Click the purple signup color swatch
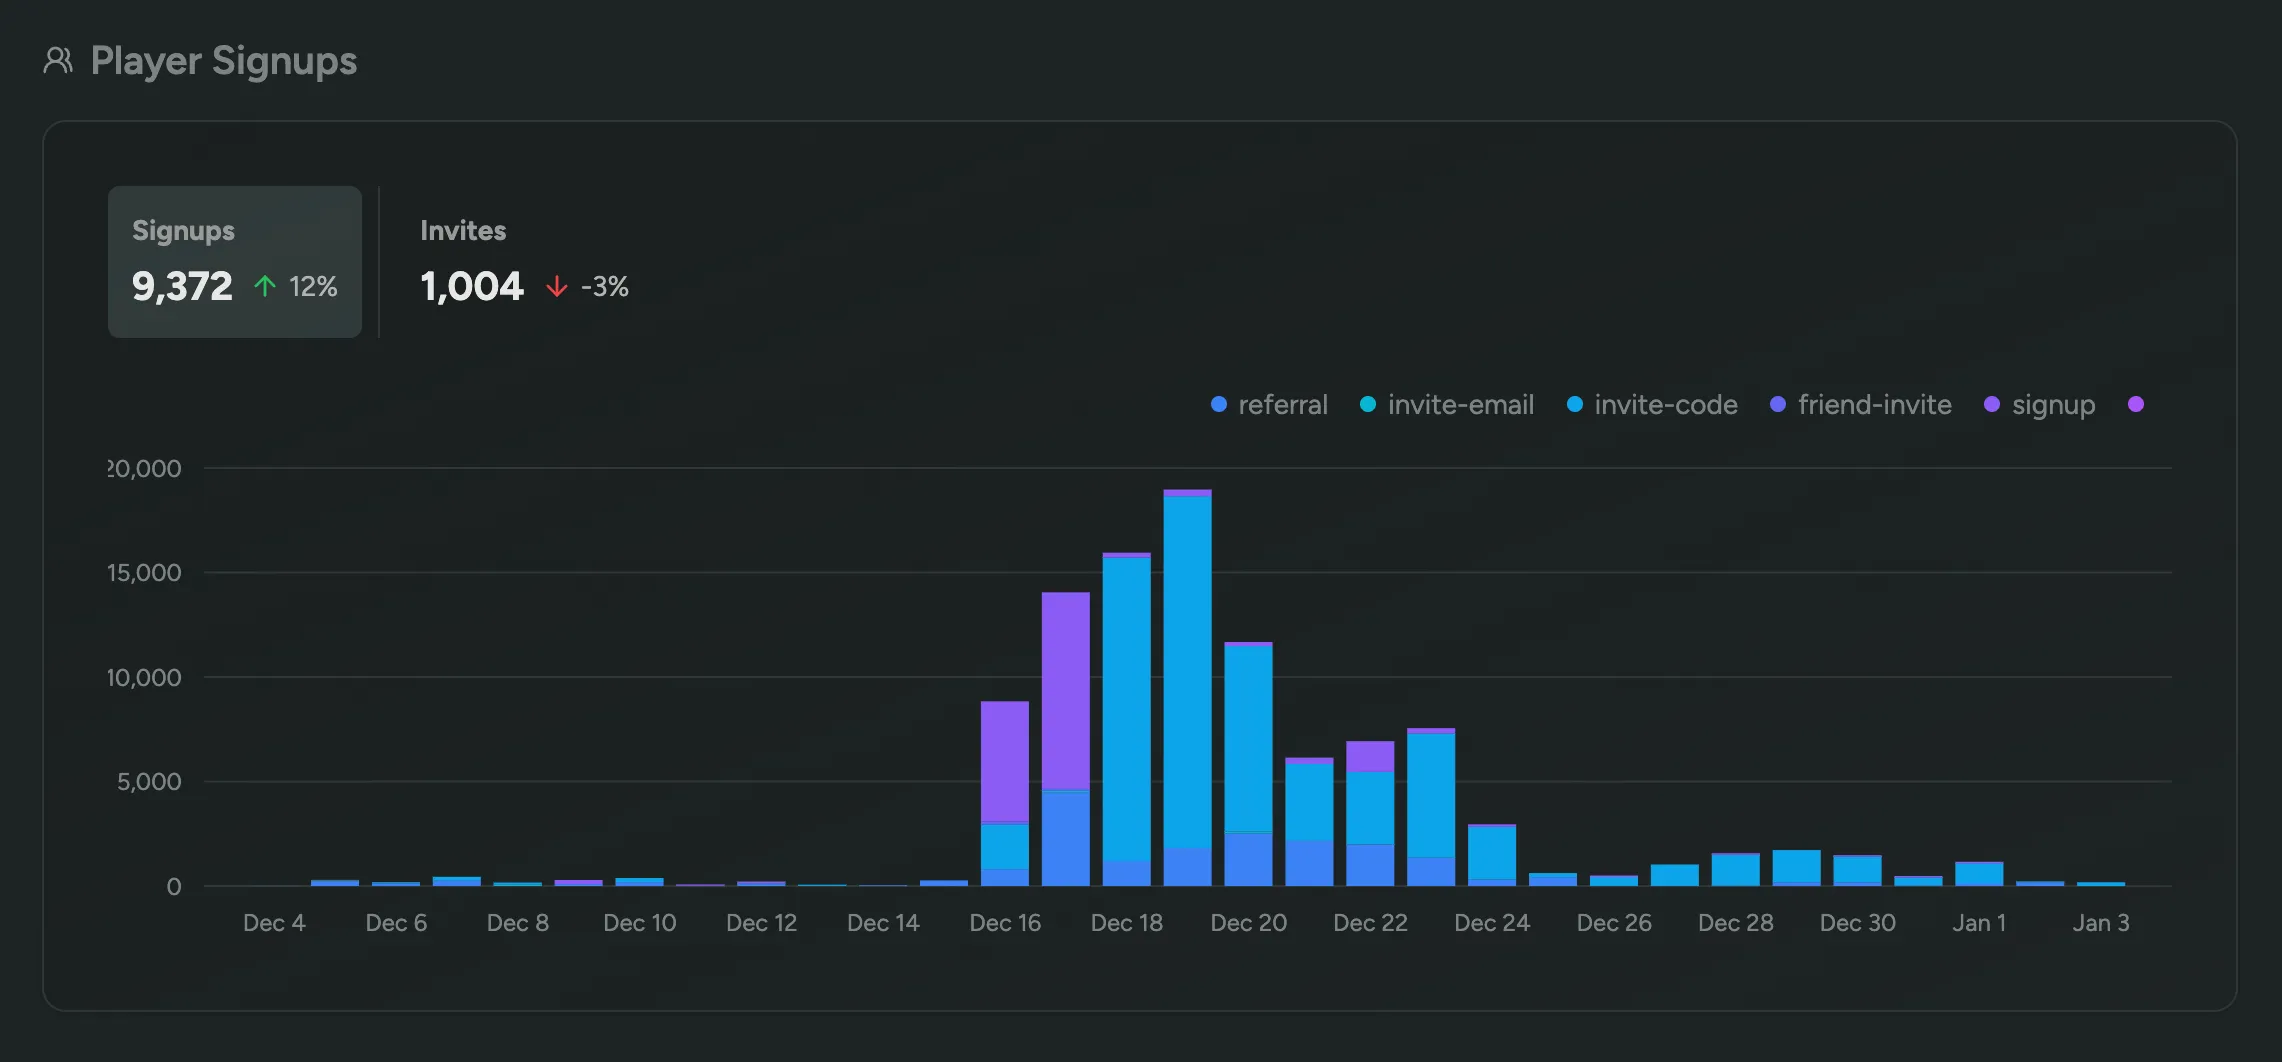Screen dimensions: 2282x1062 [x=1991, y=405]
